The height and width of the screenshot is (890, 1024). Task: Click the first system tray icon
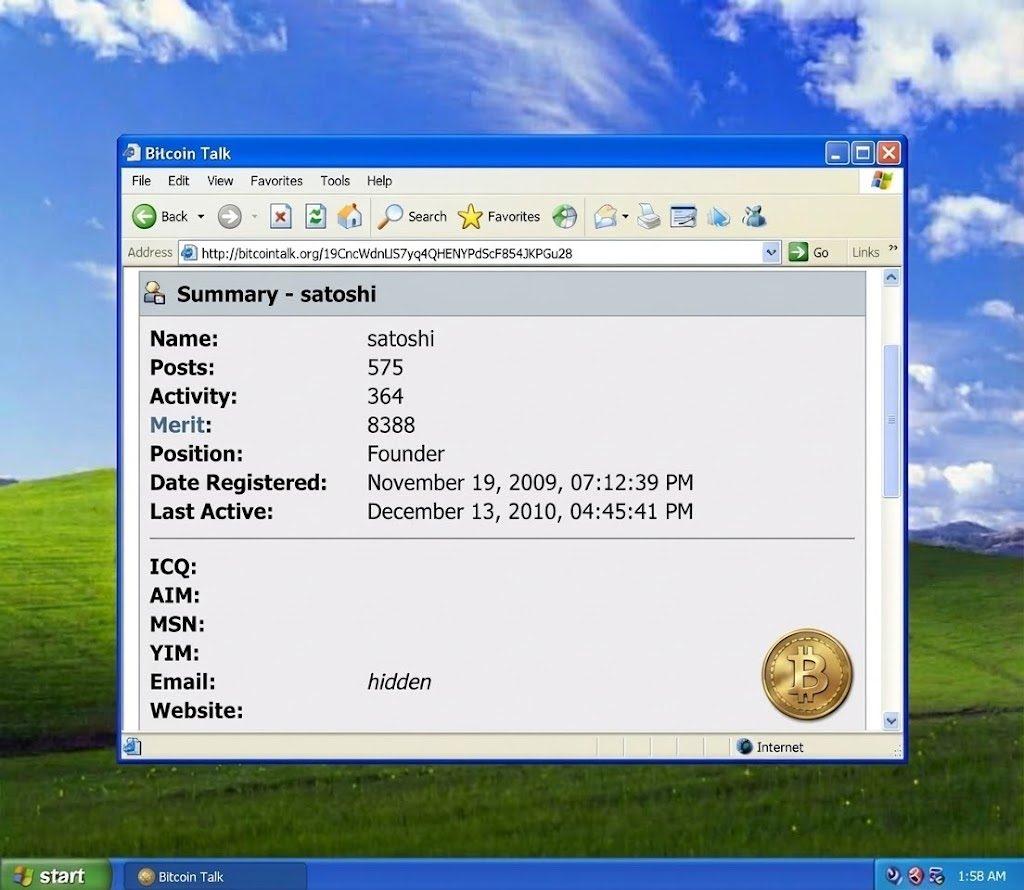point(893,876)
